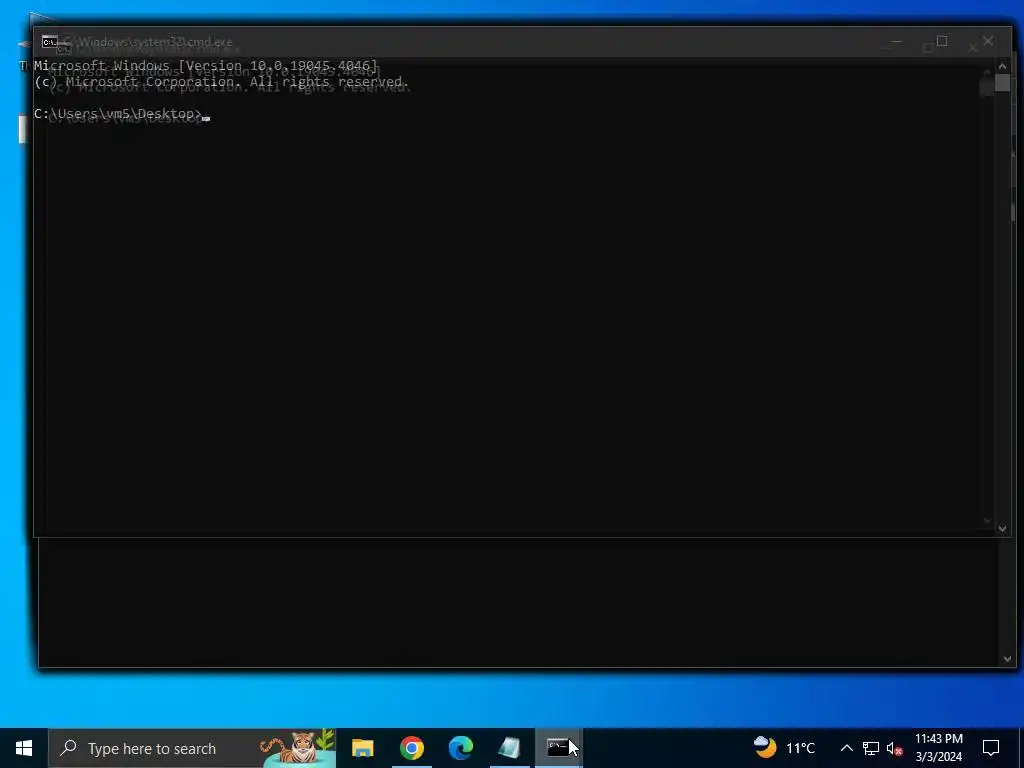The width and height of the screenshot is (1024, 768).
Task: Click the Command Prompt taskbar icon
Action: pyautogui.click(x=558, y=748)
